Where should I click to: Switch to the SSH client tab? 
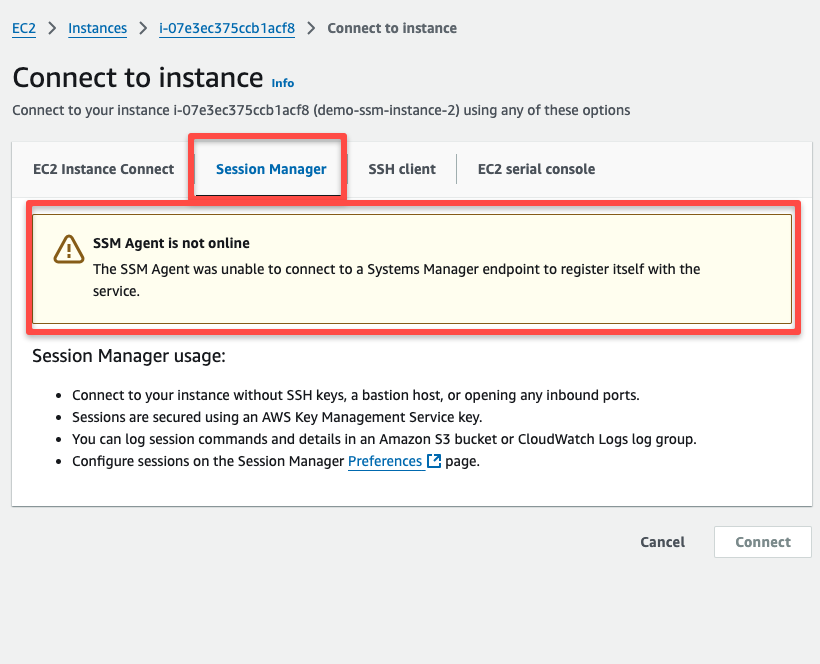(401, 169)
